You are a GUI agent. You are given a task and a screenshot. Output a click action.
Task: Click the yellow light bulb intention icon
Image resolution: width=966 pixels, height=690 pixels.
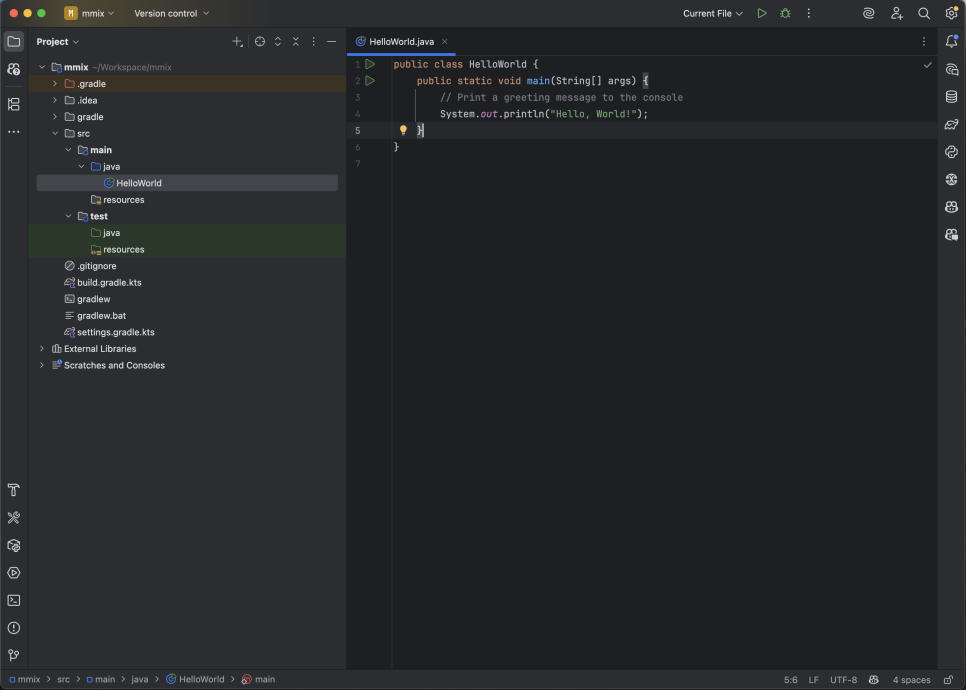403,130
